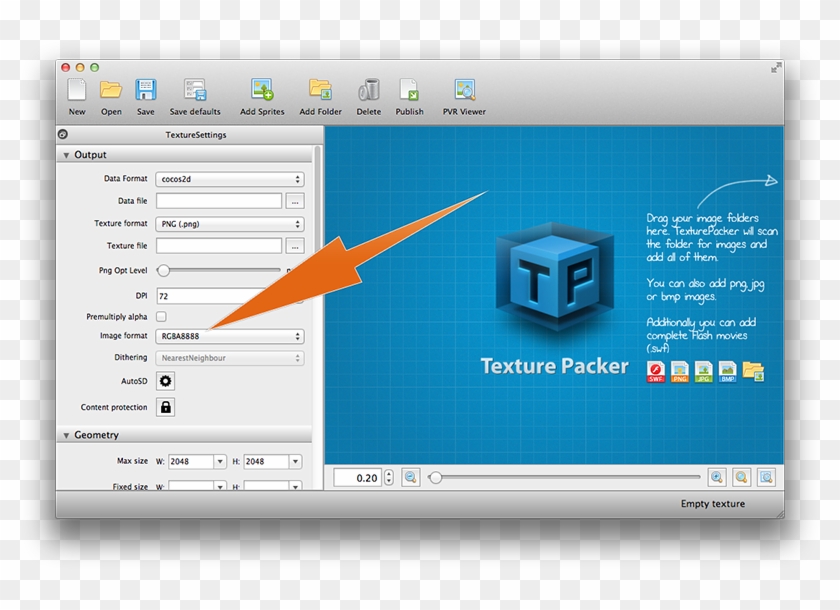Browse for a Data file with the ellipsis button
Viewport: 840px width, 610px height.
coord(296,200)
